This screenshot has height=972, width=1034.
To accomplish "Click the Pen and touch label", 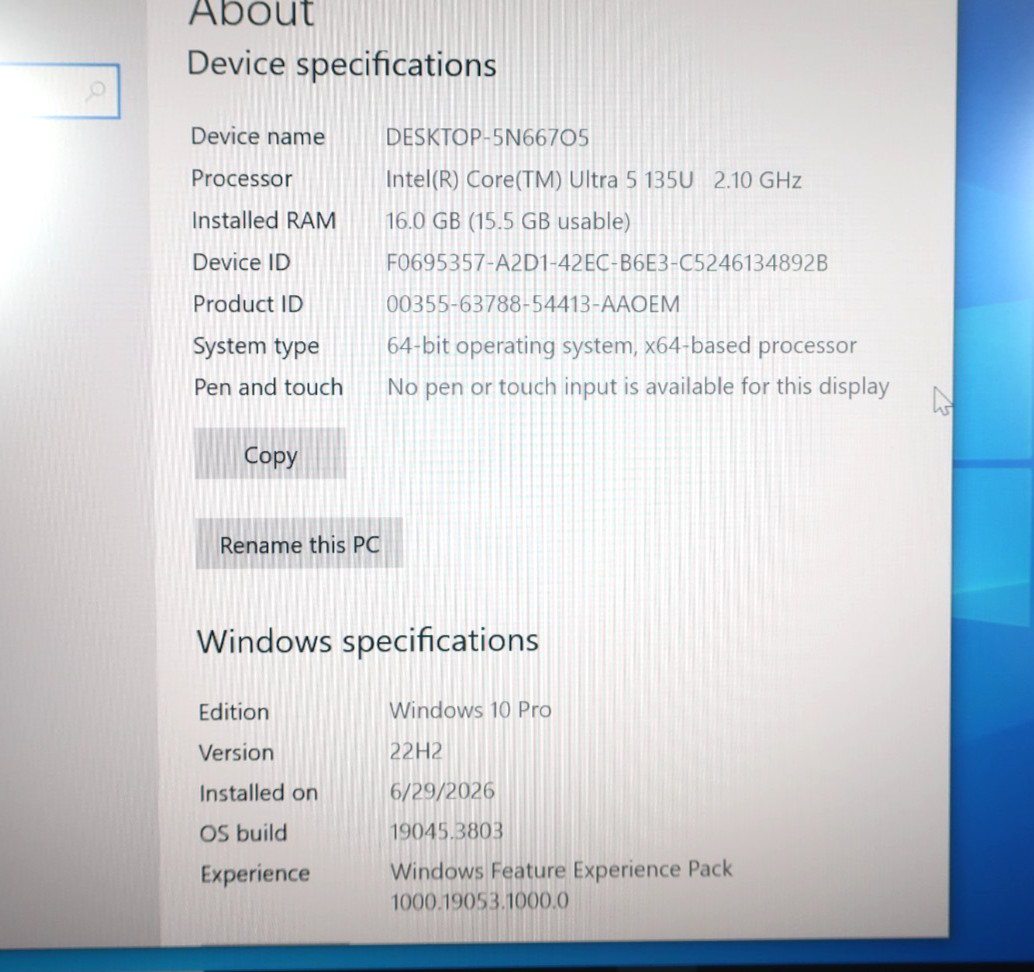I will click(268, 387).
